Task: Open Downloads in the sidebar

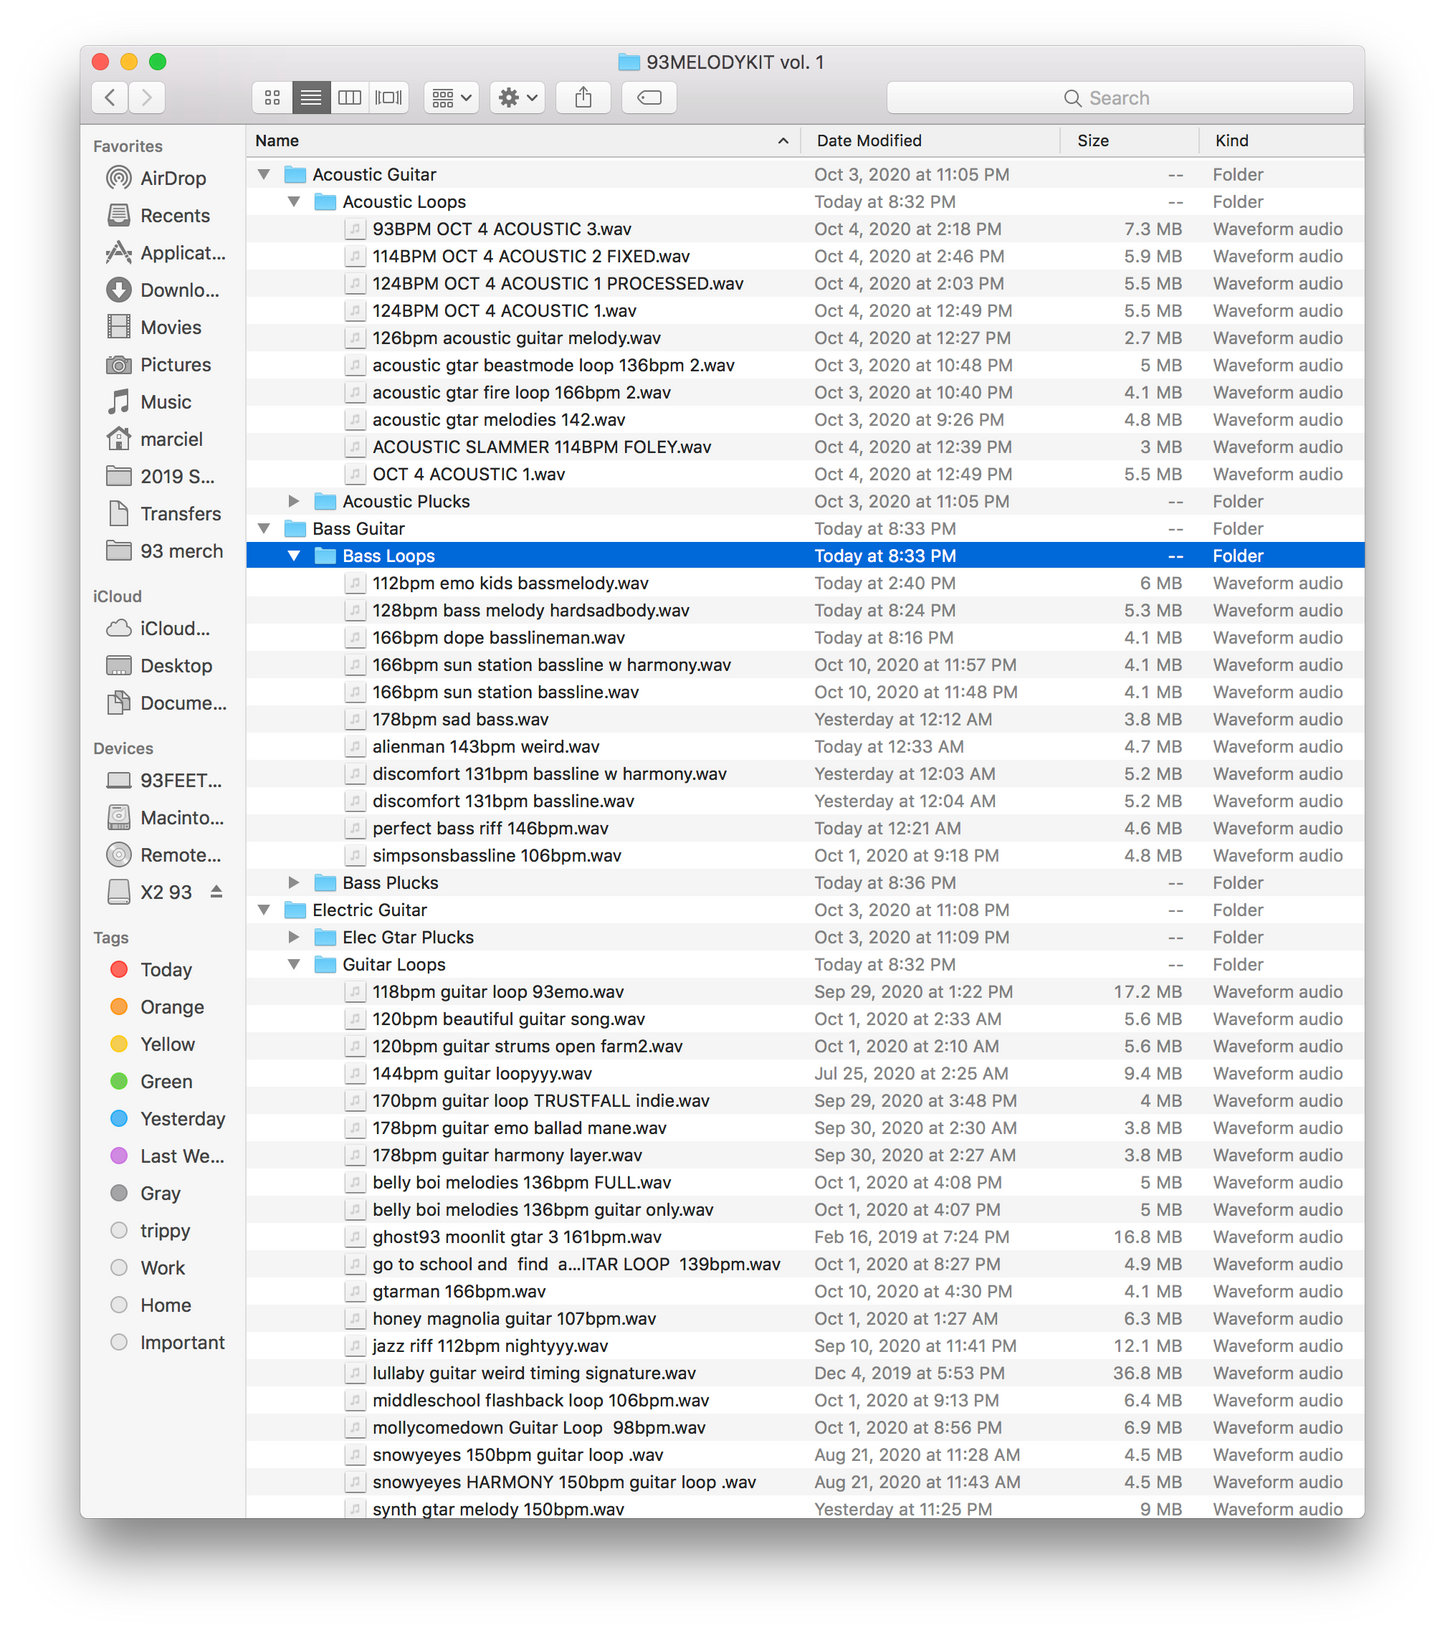Action: (178, 291)
